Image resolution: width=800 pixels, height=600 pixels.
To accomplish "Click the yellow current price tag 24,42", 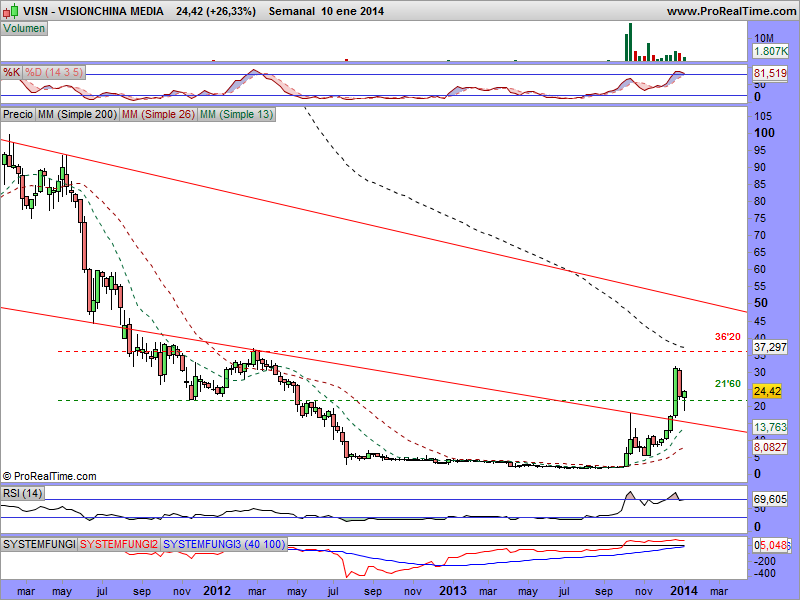I will coord(767,391).
